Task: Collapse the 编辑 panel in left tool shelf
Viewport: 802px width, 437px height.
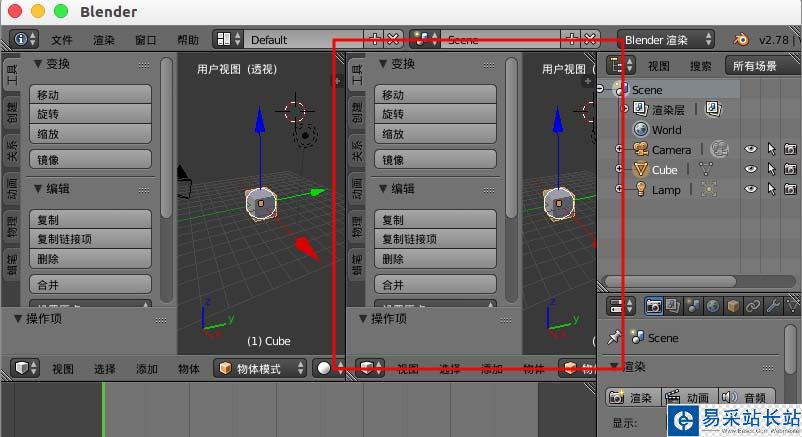Action: (x=37, y=189)
